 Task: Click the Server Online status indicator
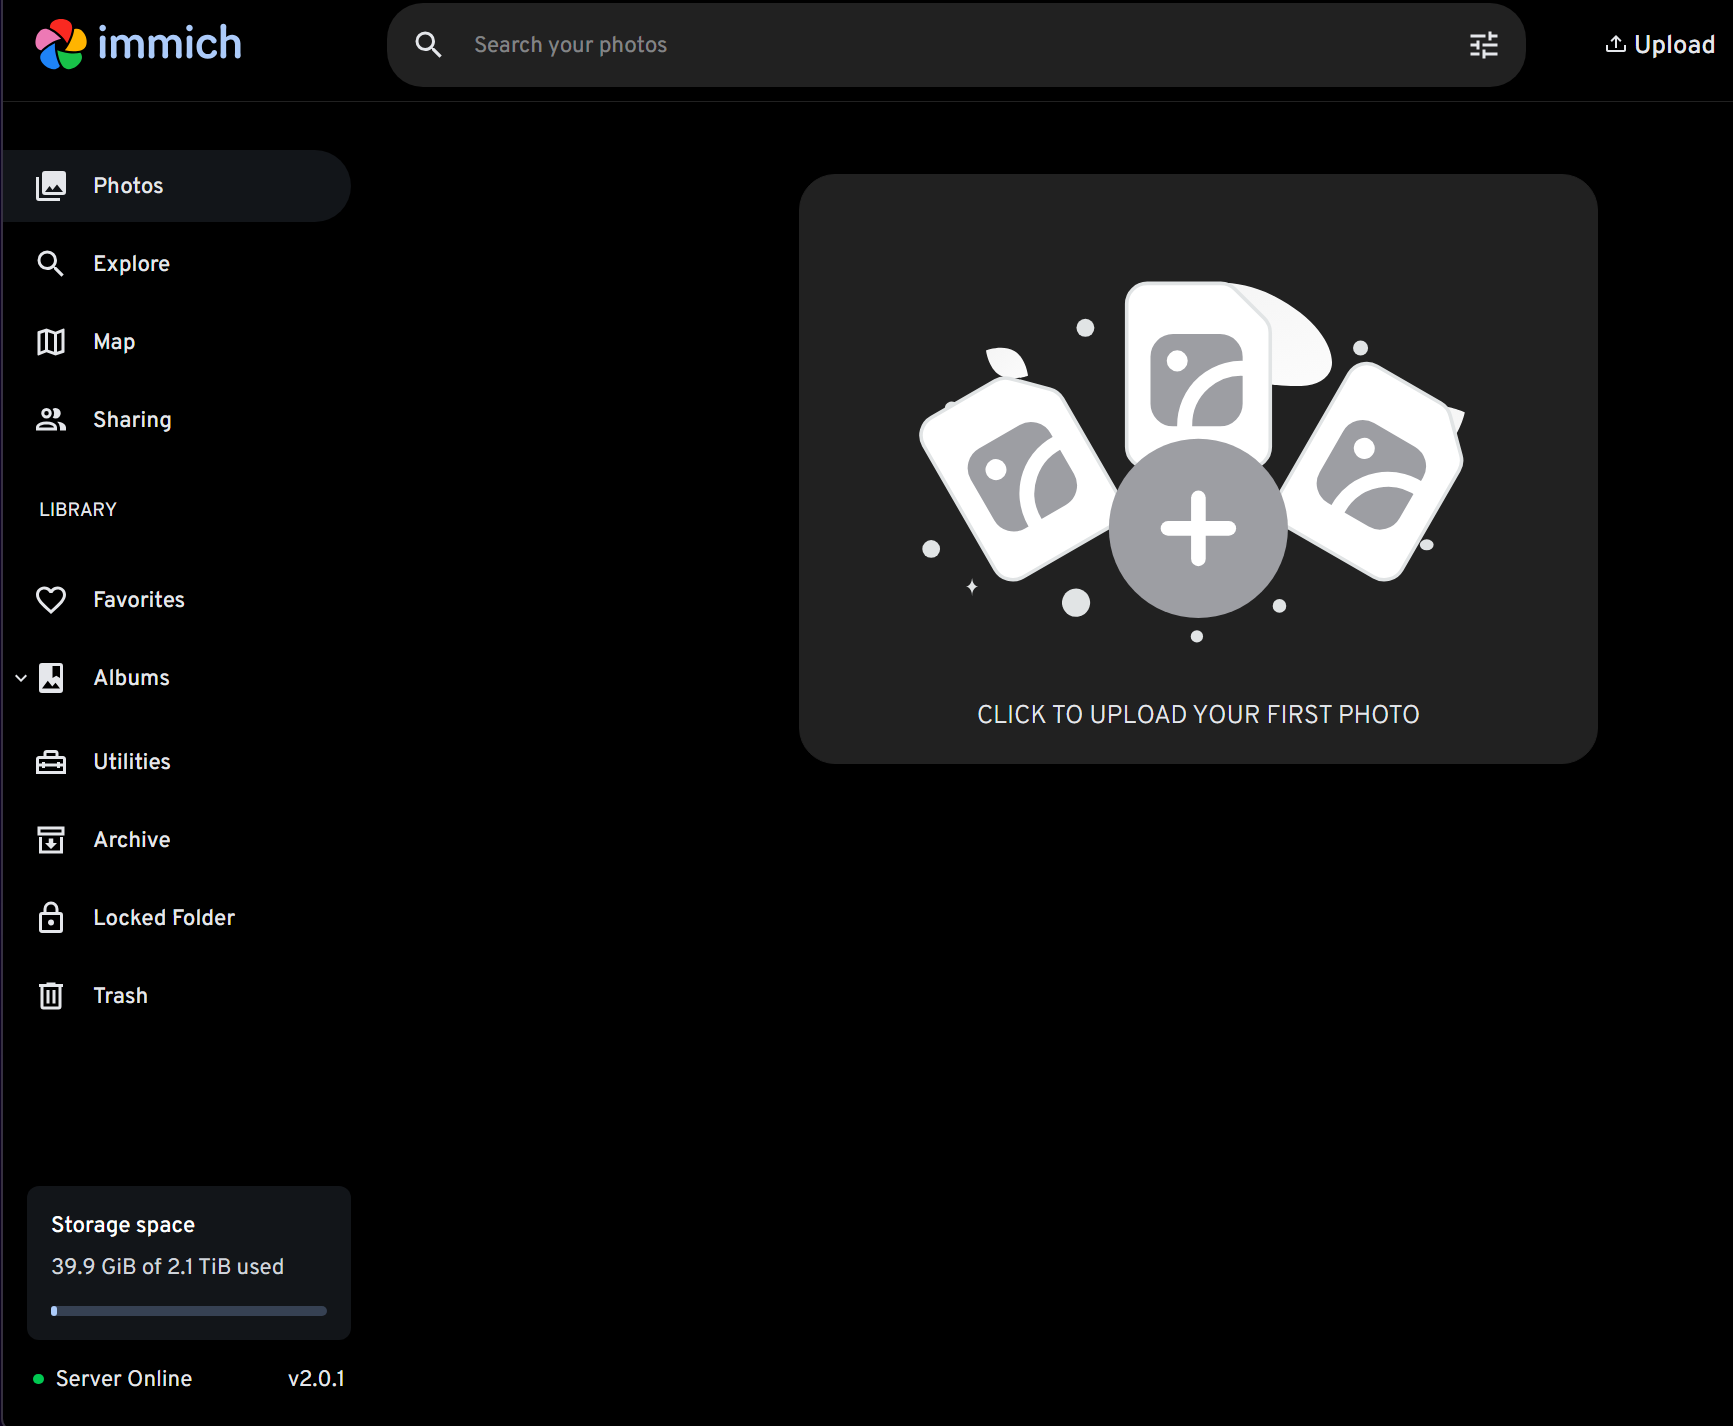coord(40,1378)
